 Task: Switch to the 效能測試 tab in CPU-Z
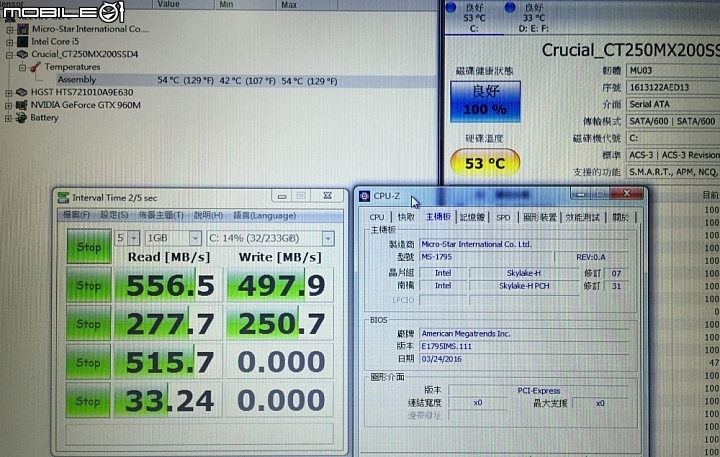(x=583, y=217)
